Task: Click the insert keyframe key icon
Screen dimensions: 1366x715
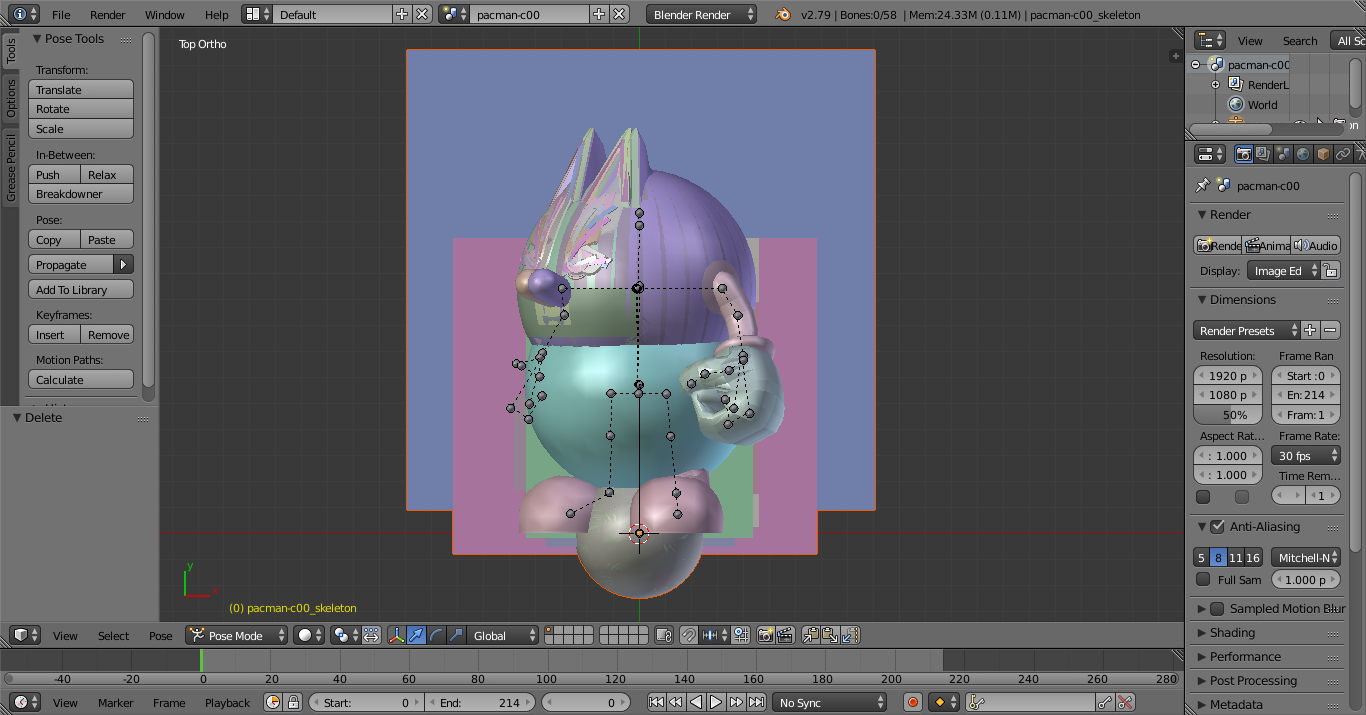Action: pos(1105,702)
